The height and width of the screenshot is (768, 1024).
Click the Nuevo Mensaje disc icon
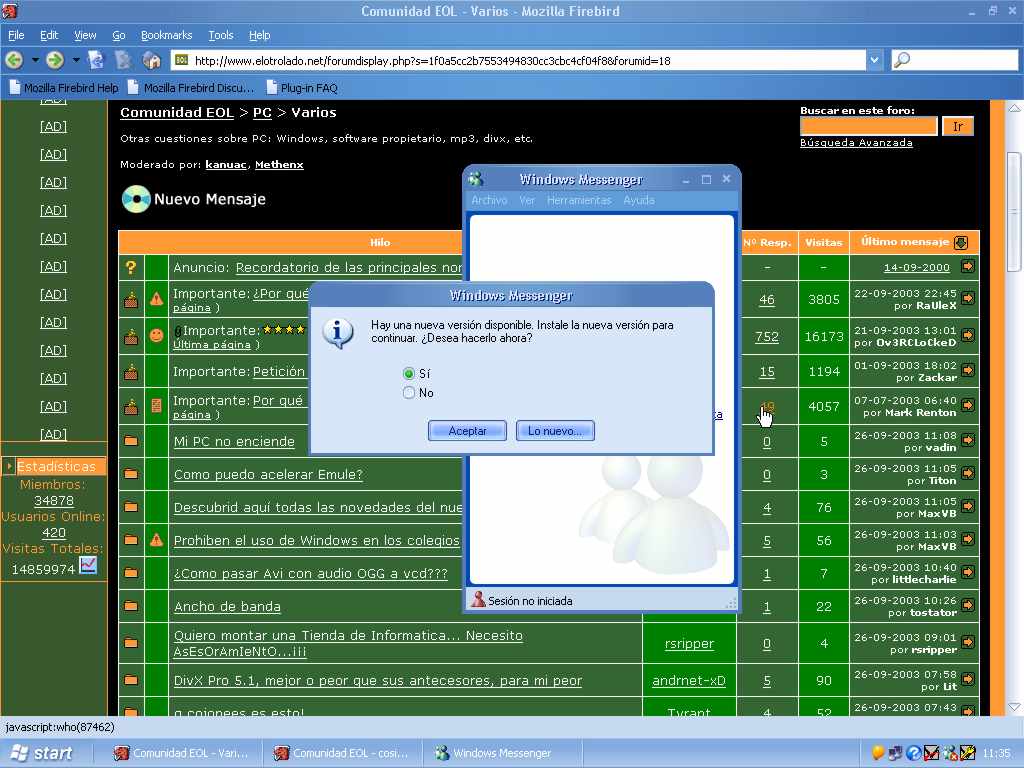[136, 199]
